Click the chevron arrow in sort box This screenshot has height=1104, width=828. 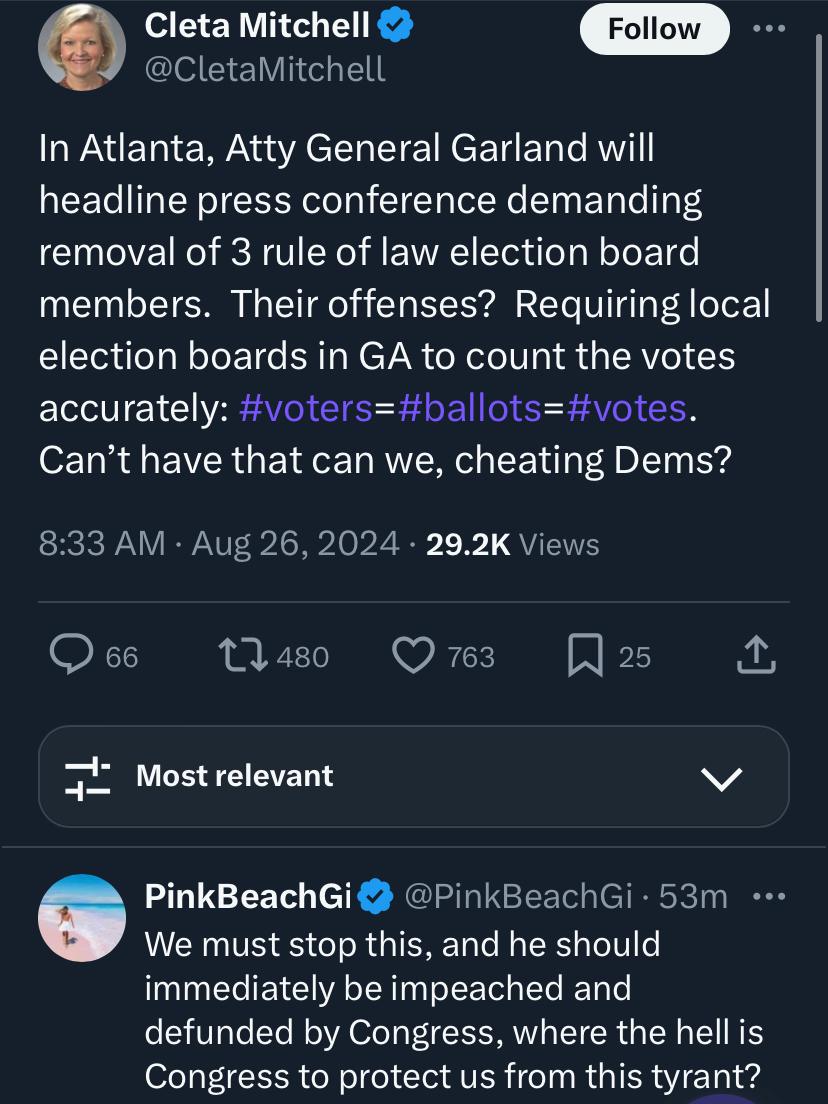[x=722, y=779]
